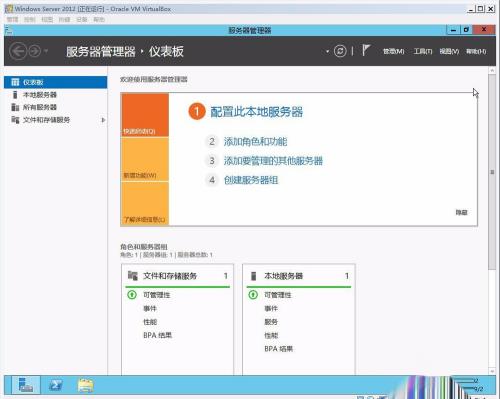Expand the arrow beside 文件和存储服务 in sidebar
This screenshot has height=399, width=500.
103,120
